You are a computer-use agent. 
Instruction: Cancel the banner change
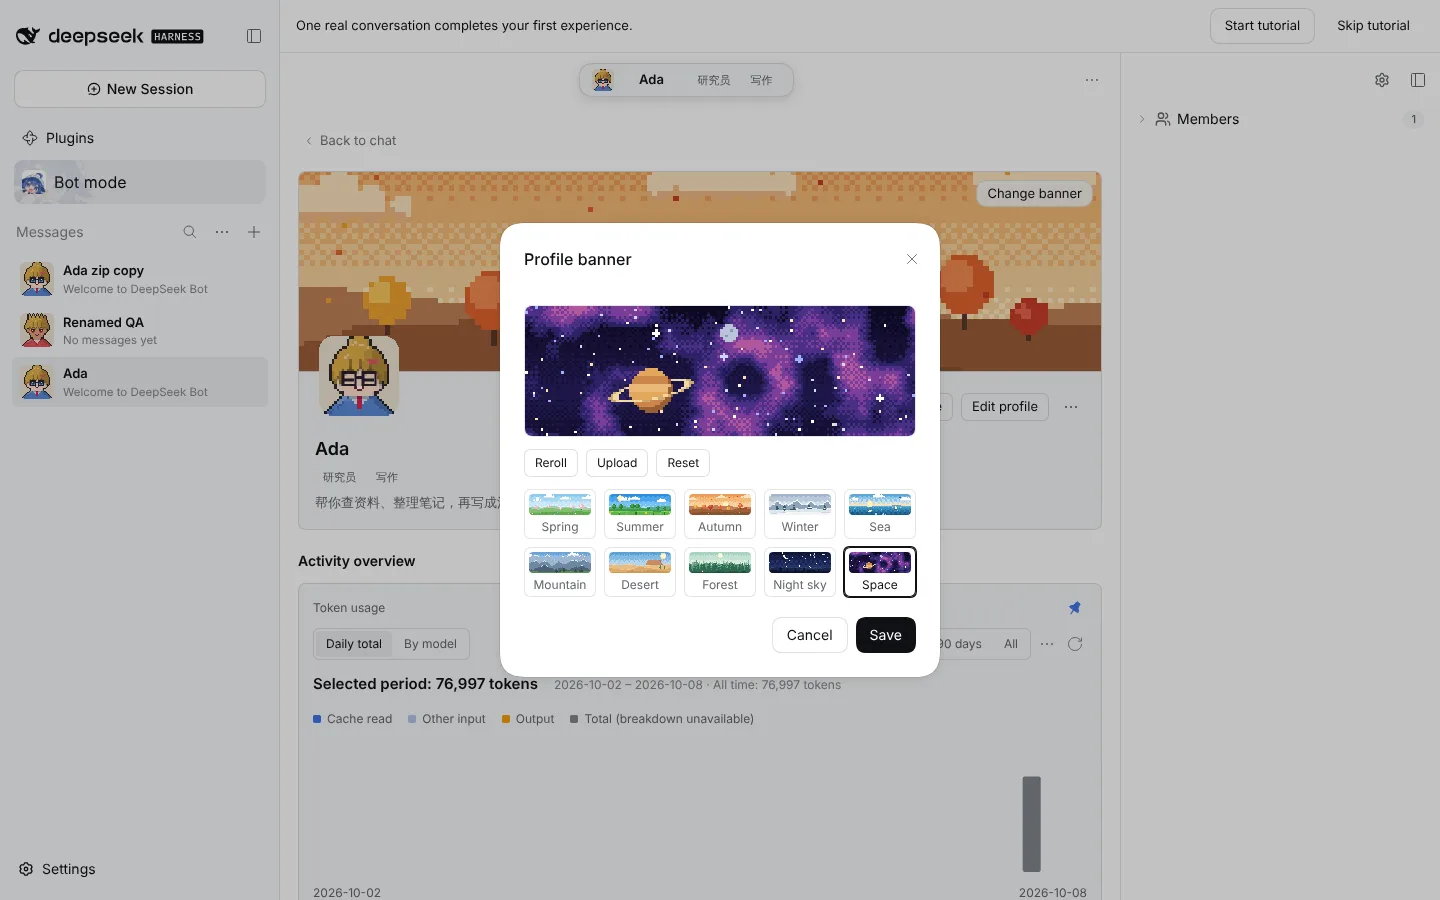click(x=809, y=635)
